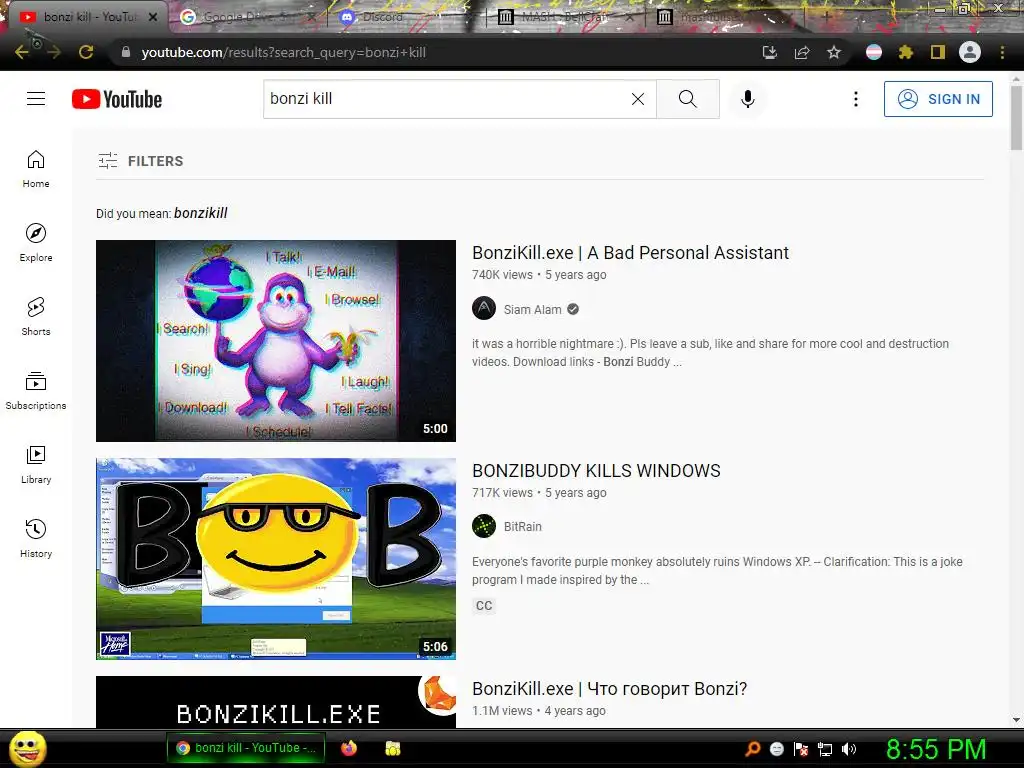This screenshot has width=1024, height=768.
Task: Click the Siam Alam channel avatar
Action: tap(484, 308)
